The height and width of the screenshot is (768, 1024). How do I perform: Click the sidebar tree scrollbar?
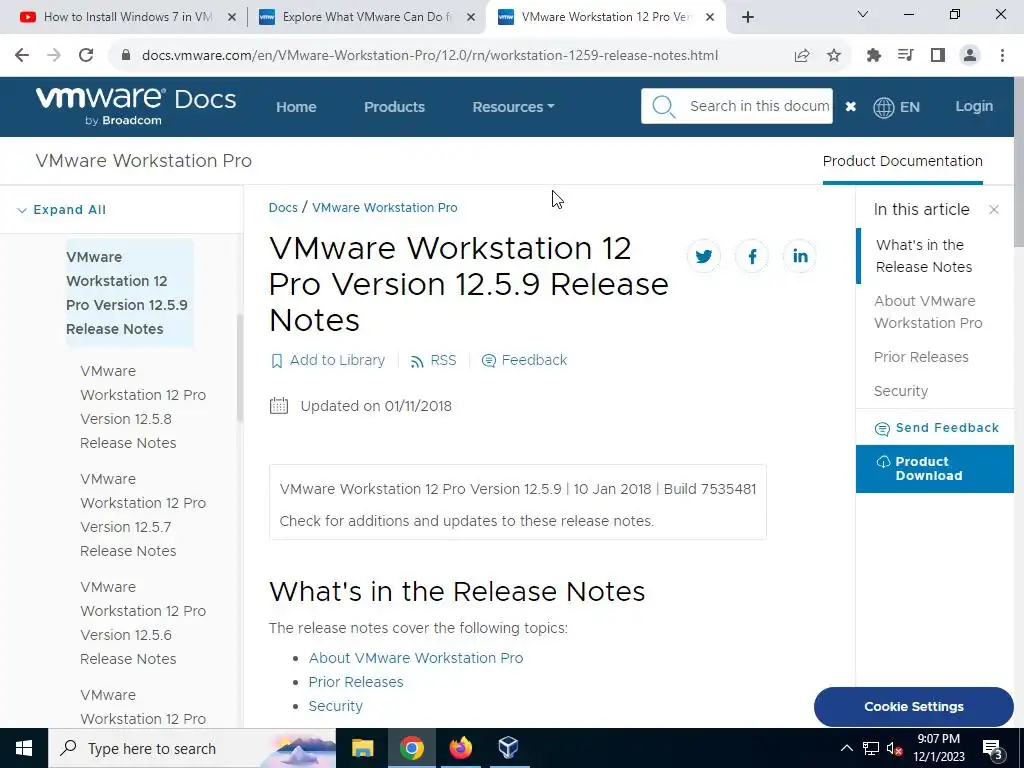240,368
